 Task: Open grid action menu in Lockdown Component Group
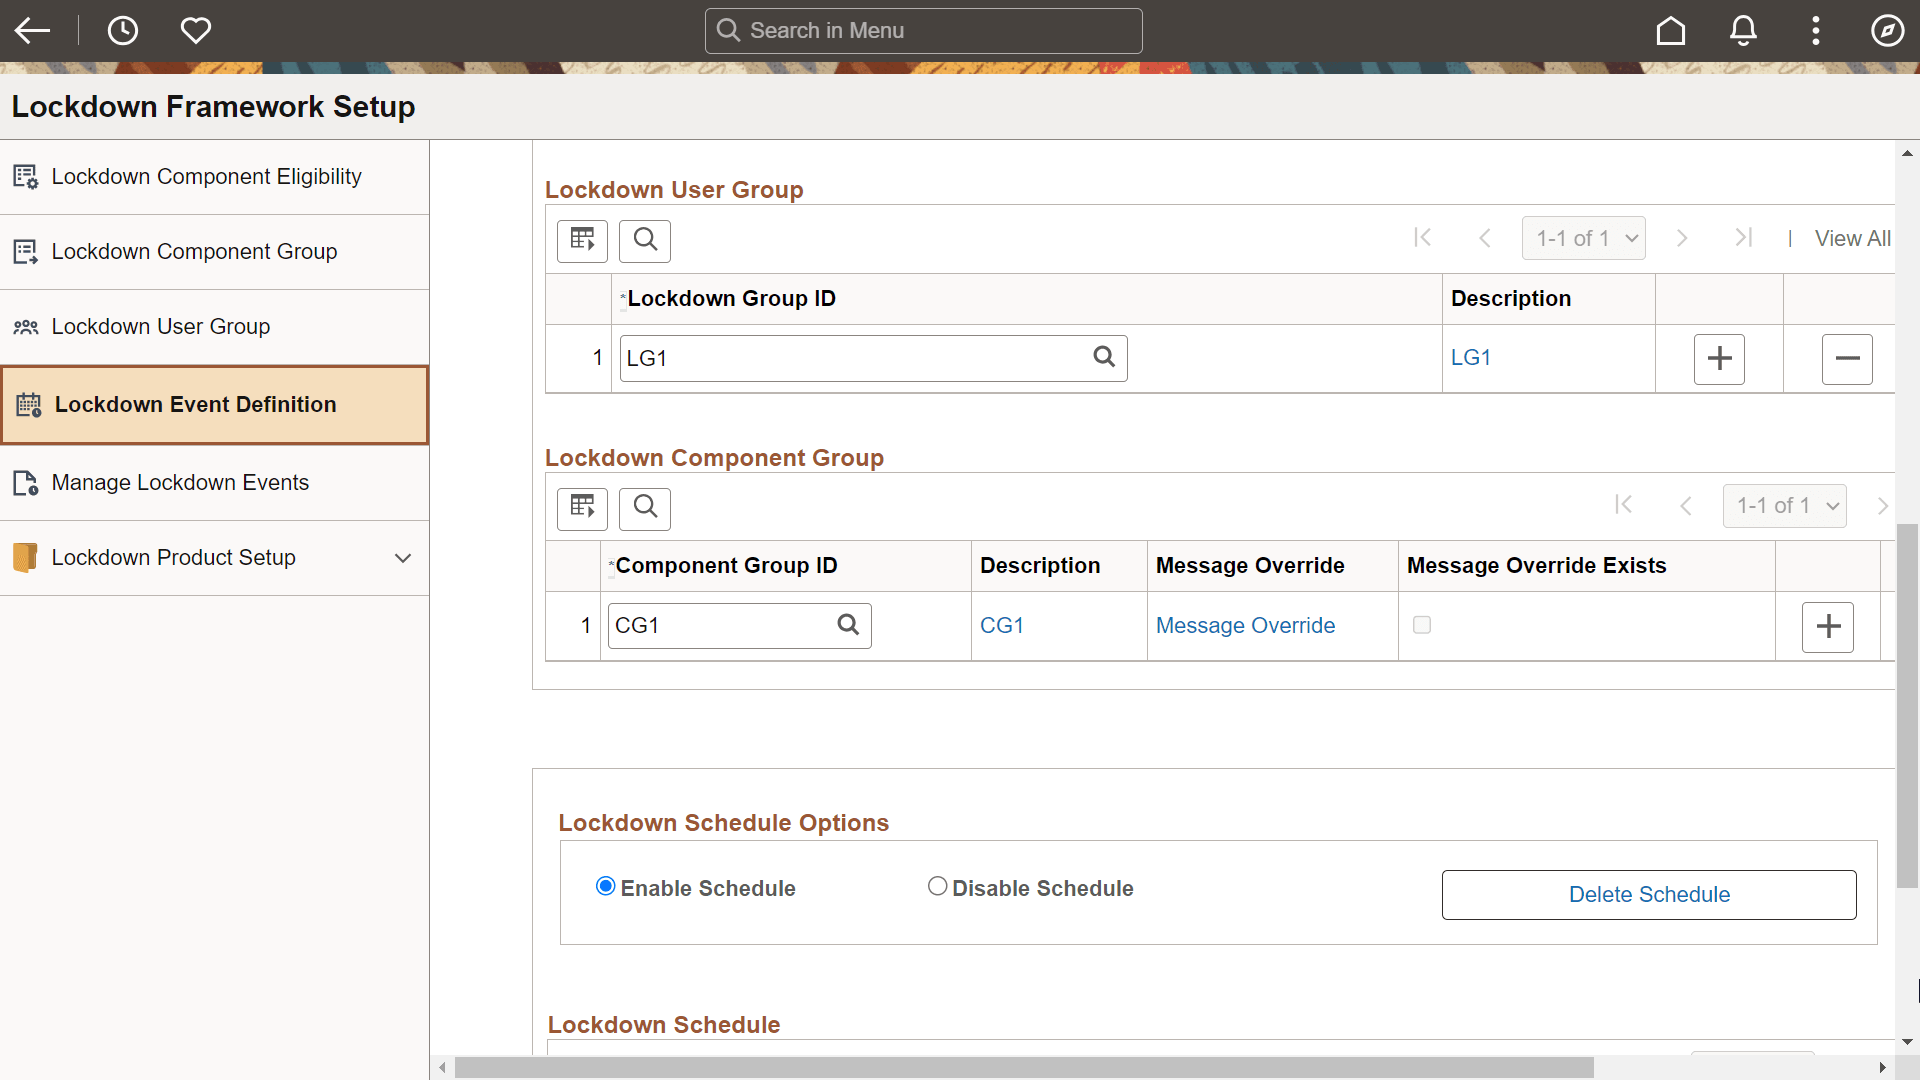(x=582, y=508)
